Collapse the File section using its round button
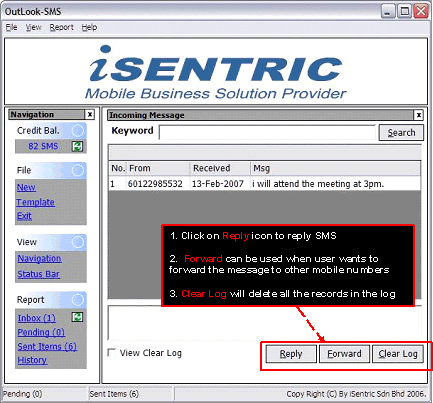This screenshot has width=433, height=403. pos(78,170)
